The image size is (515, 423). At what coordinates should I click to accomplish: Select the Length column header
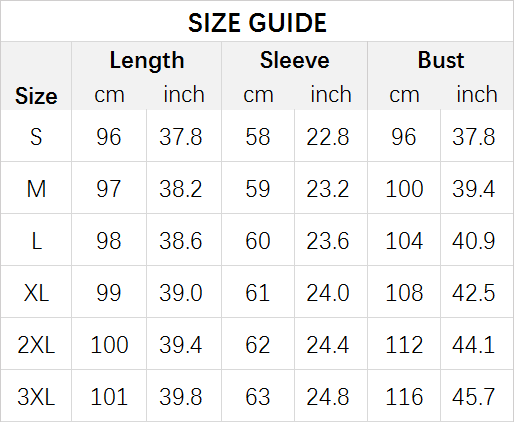pyautogui.click(x=147, y=61)
